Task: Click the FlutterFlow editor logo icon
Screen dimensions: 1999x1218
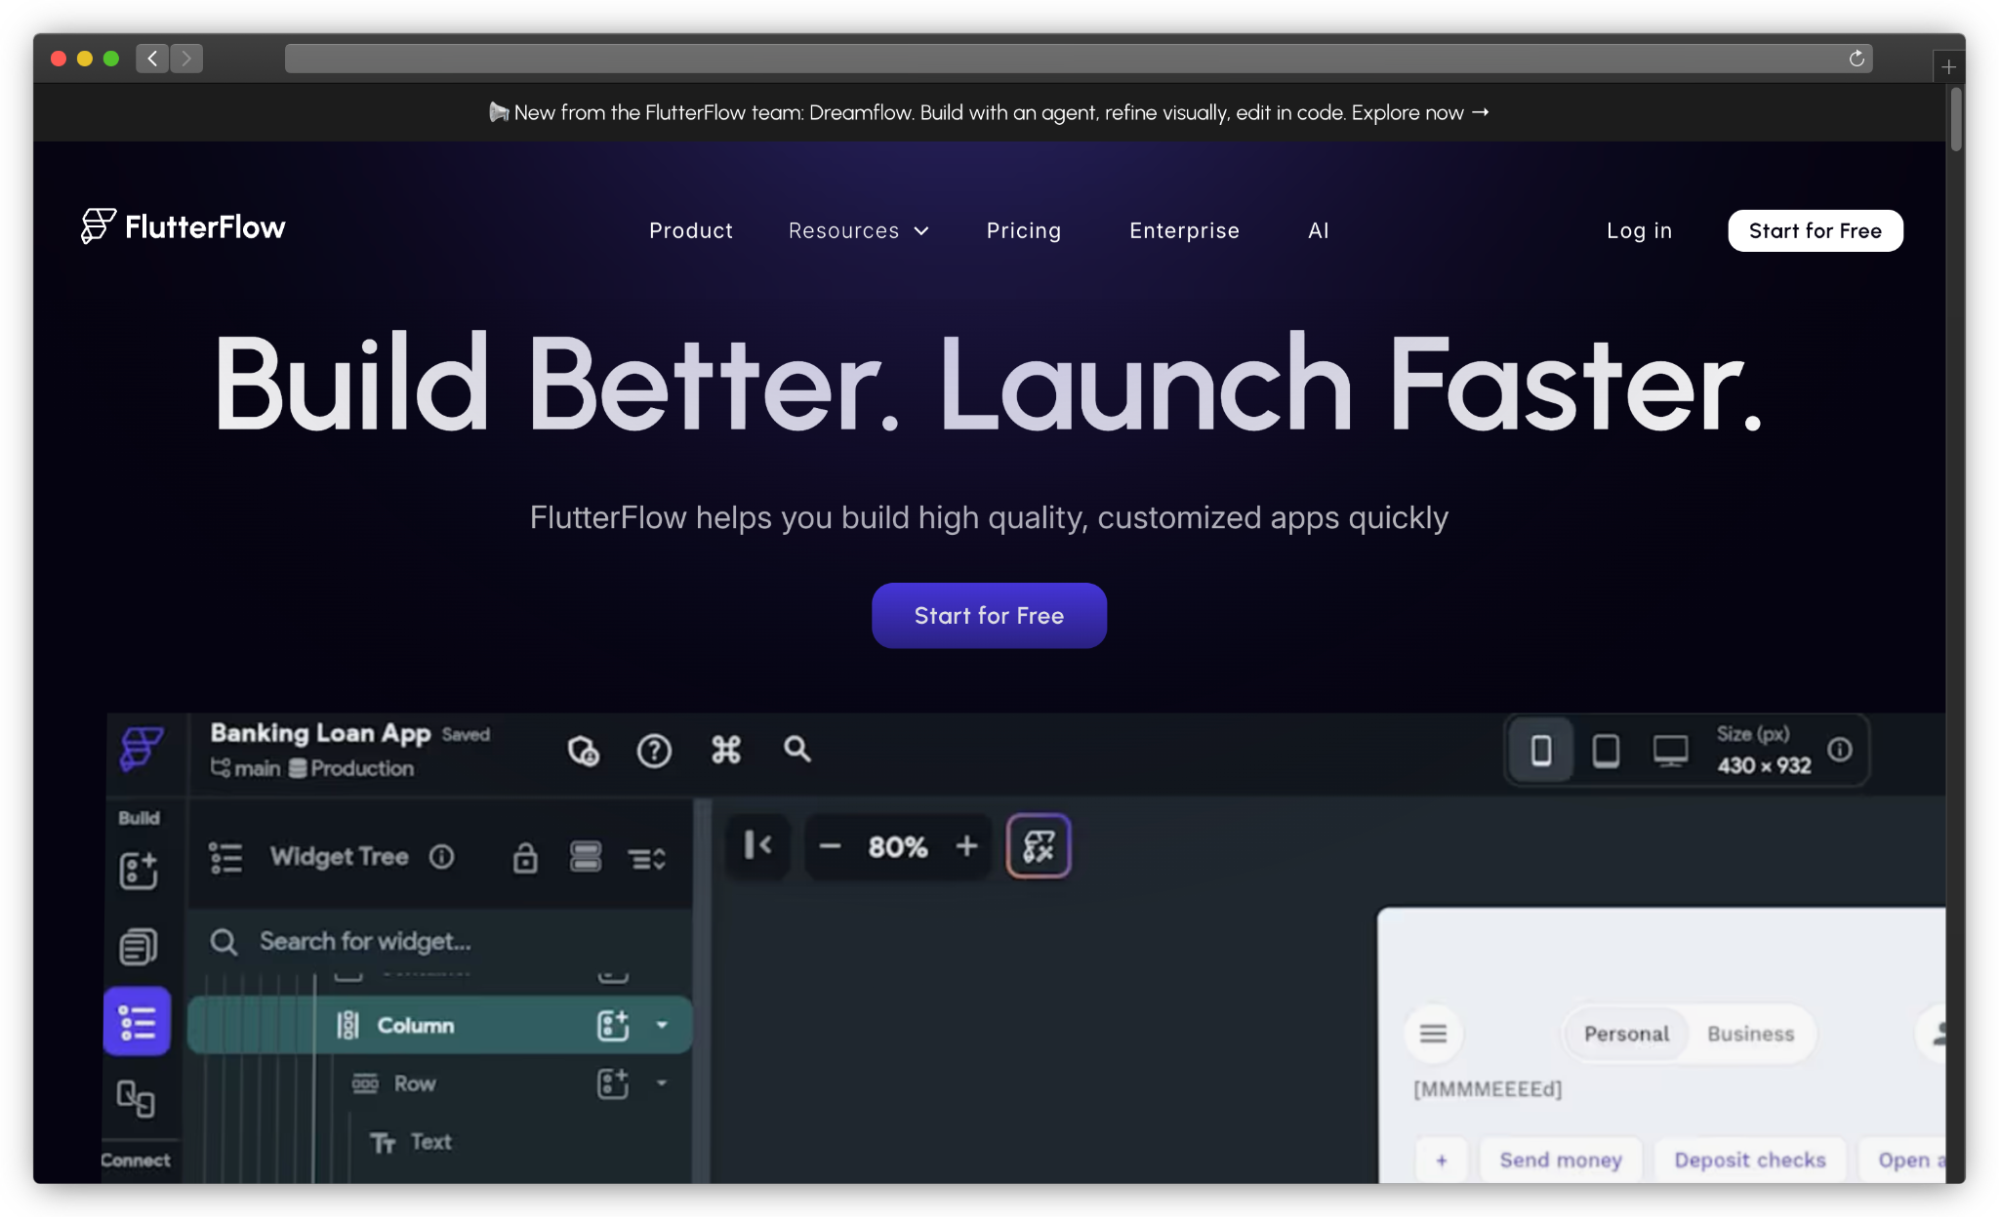Action: pyautogui.click(x=141, y=749)
